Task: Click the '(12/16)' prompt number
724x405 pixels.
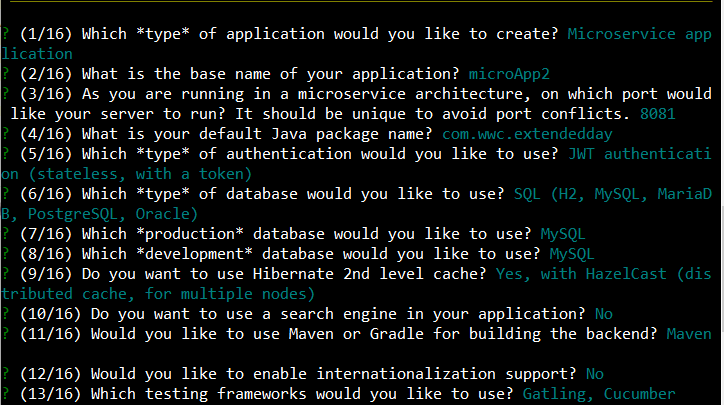Action: (50, 374)
